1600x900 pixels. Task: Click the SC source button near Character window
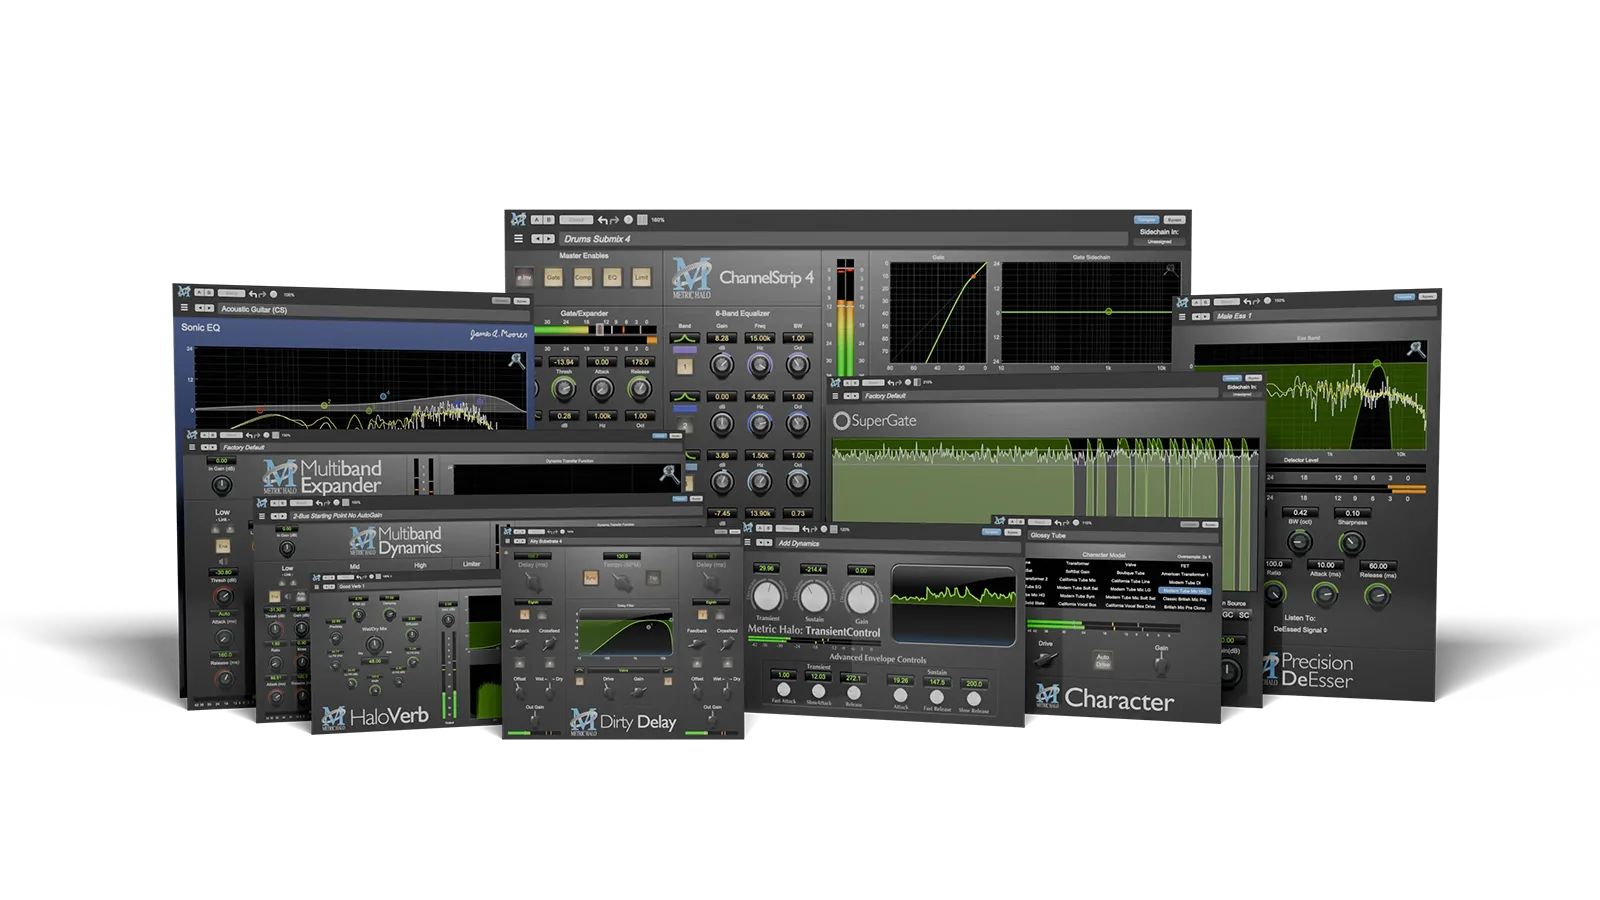pos(1244,615)
